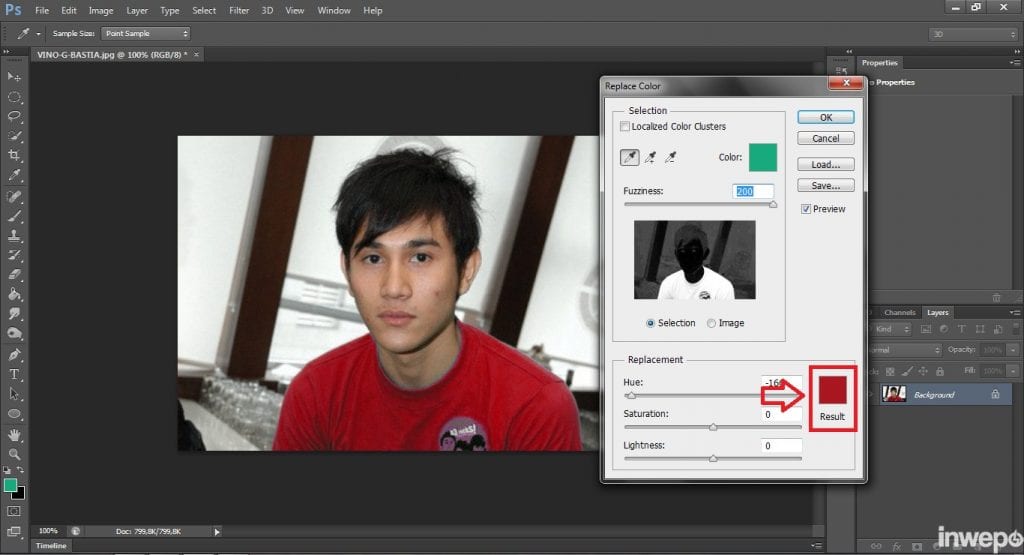Click the Add to Sample eyedropper
1024x555 pixels.
[x=651, y=157]
